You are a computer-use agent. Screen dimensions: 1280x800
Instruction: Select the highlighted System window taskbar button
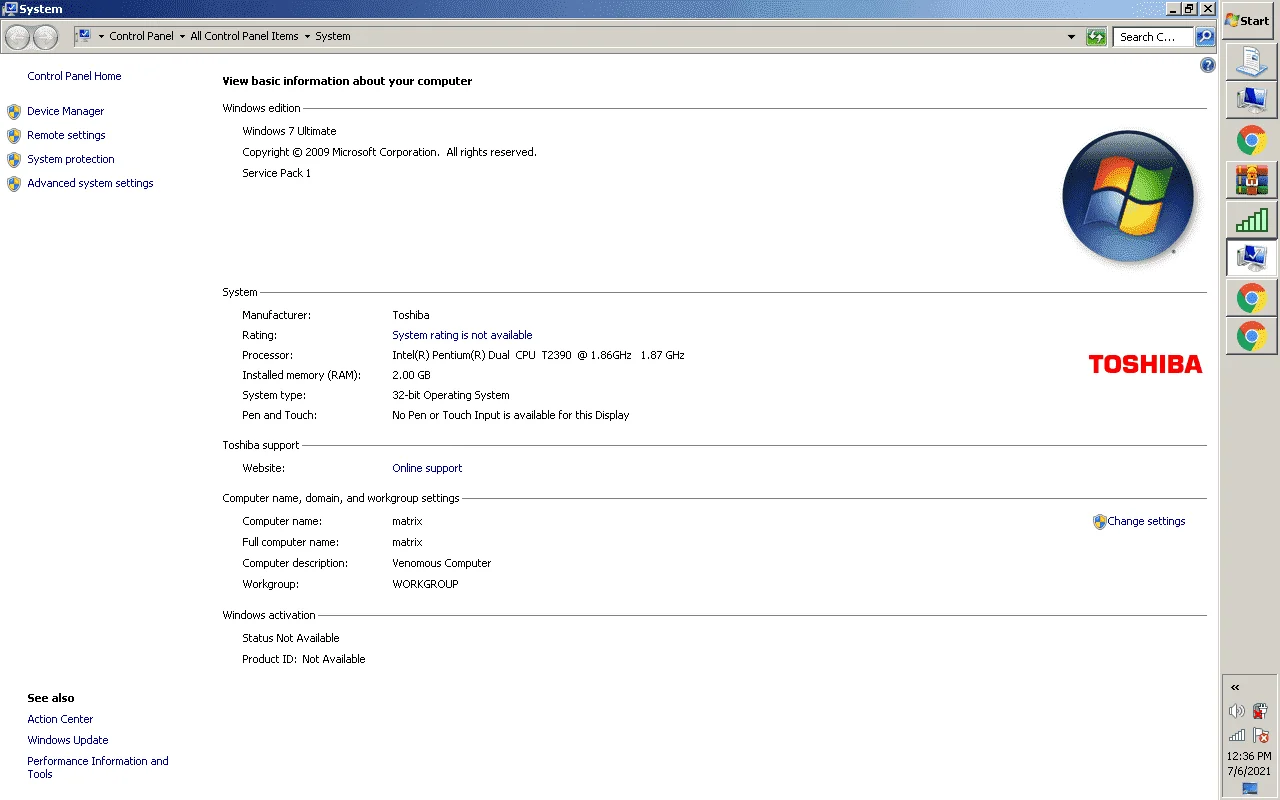(x=1251, y=258)
